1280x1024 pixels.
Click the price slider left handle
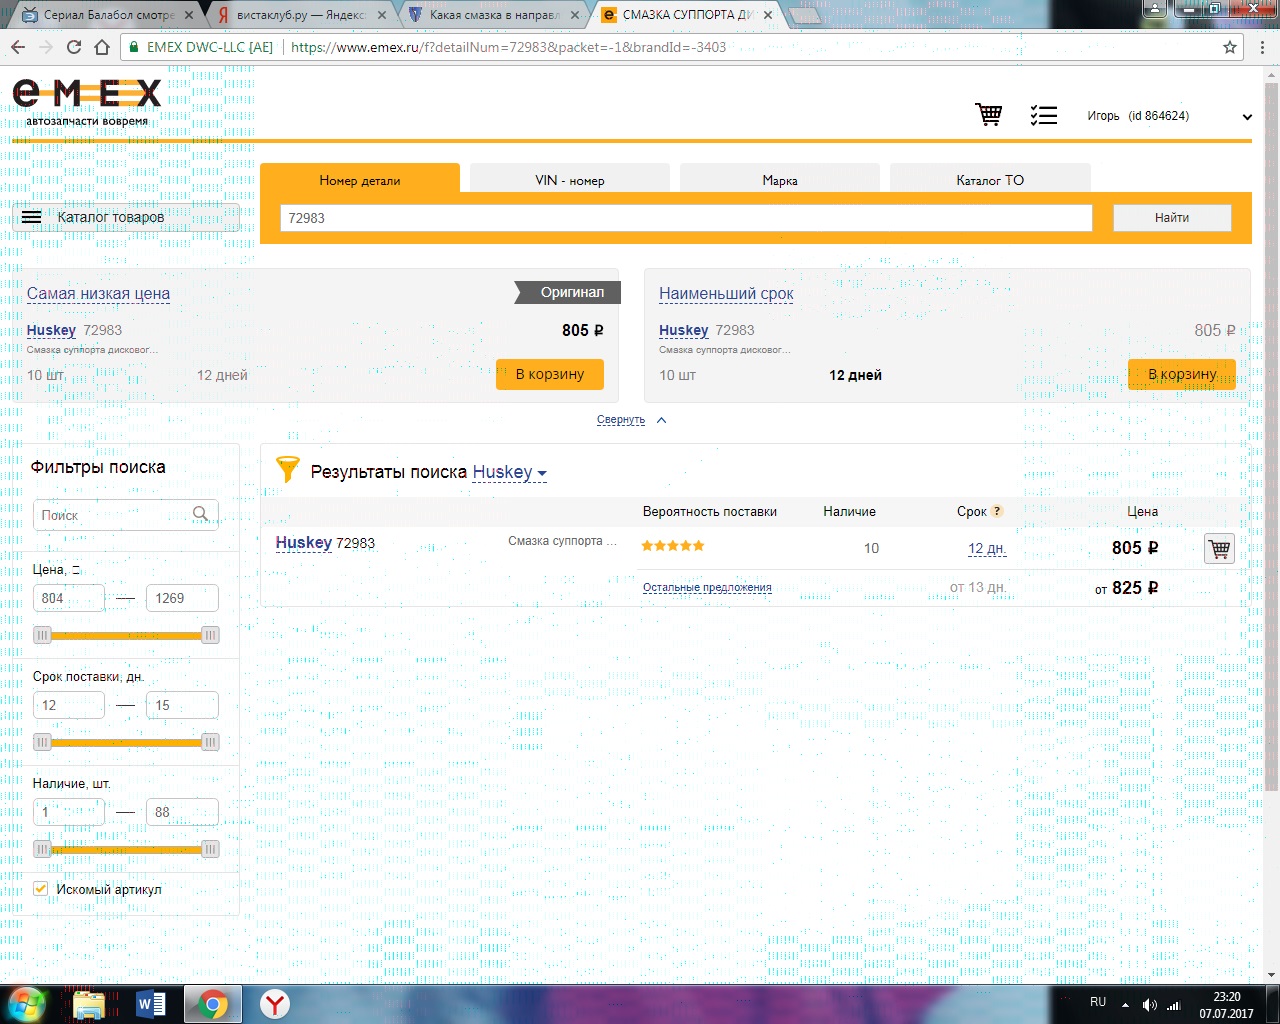pos(42,635)
